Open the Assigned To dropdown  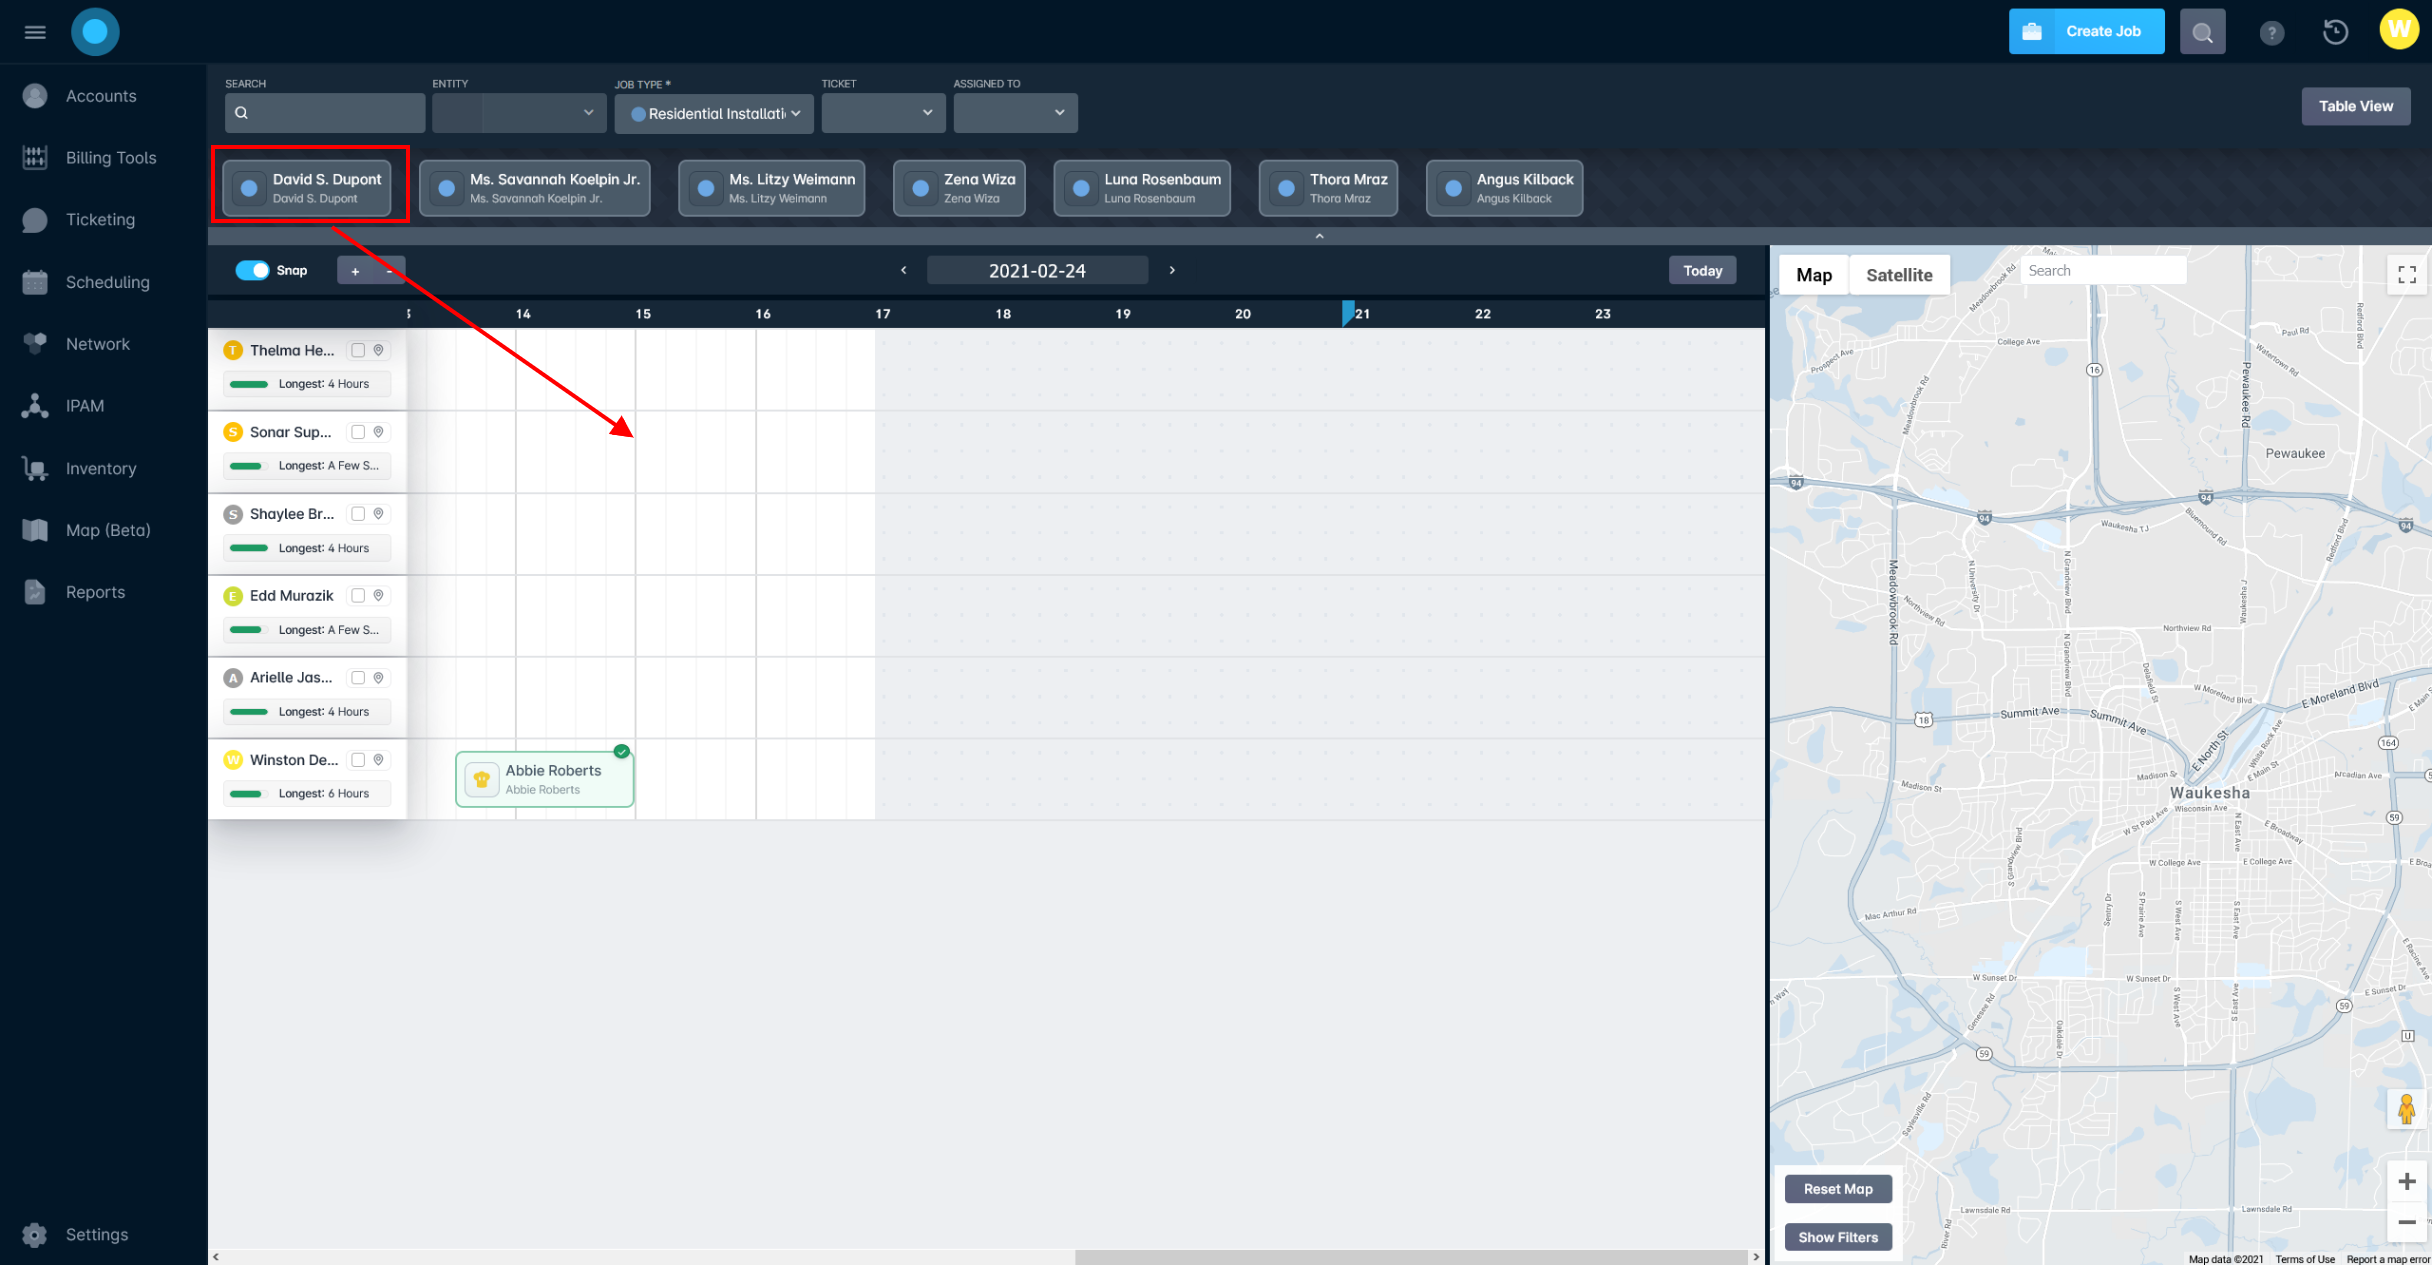pos(1015,113)
